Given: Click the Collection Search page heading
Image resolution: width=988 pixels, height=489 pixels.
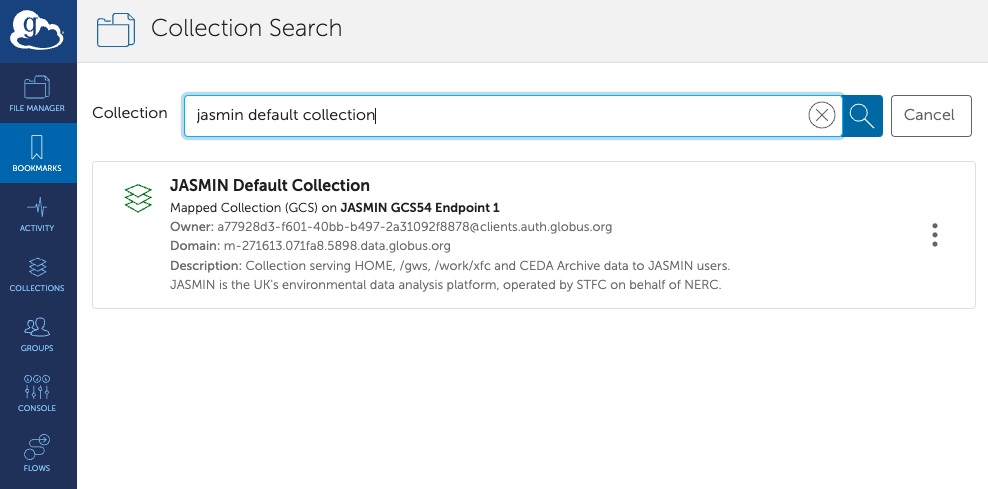Looking at the screenshot, I should (x=246, y=29).
